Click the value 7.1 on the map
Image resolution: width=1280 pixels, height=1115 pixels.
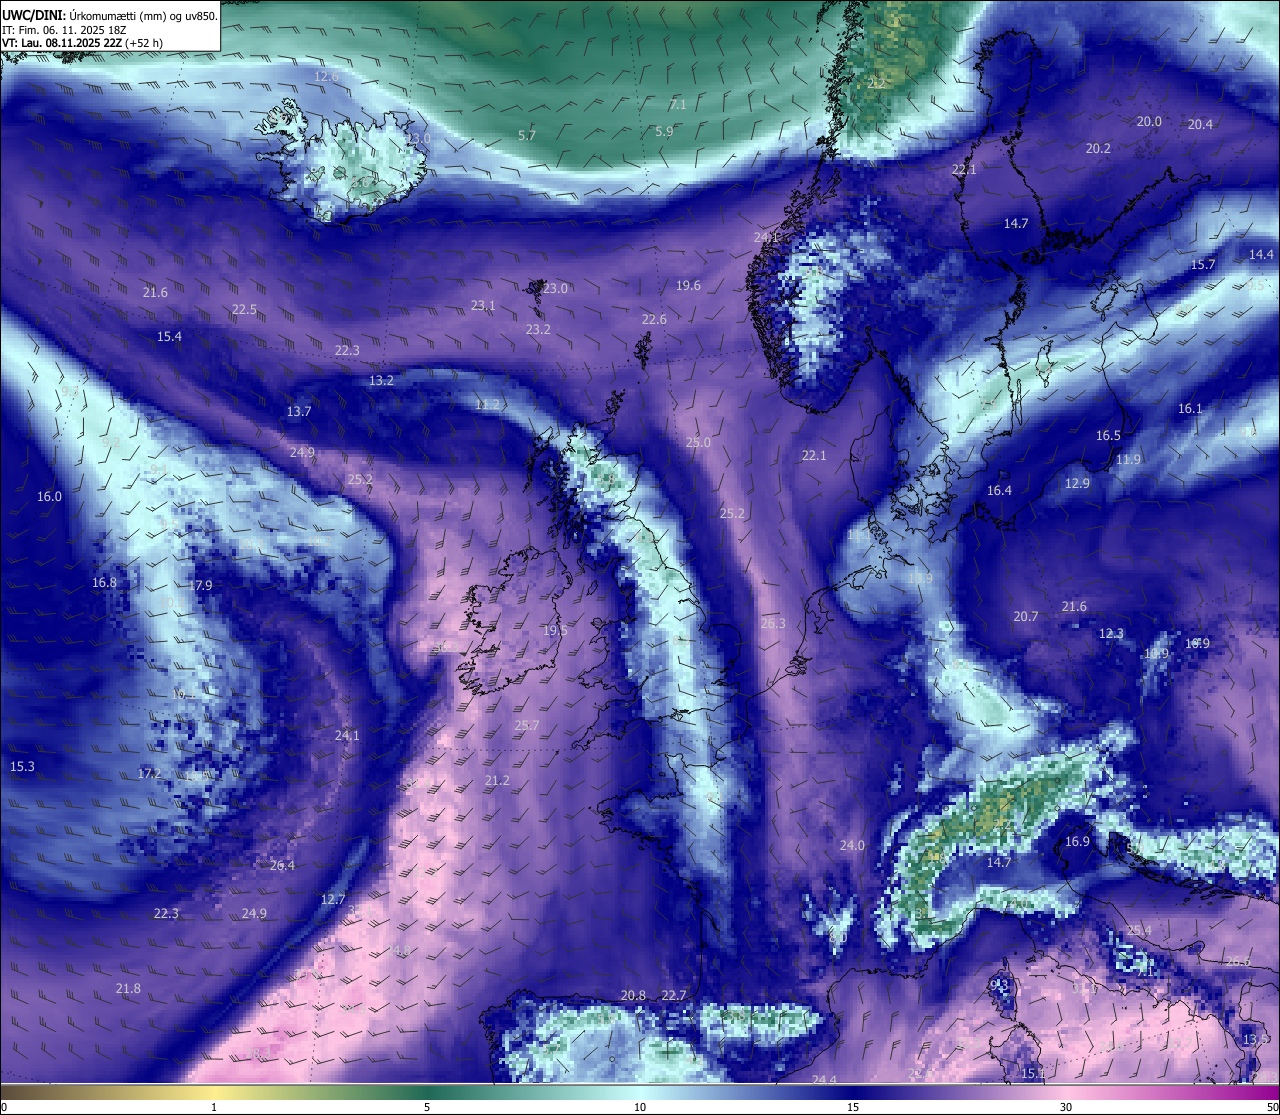678,105
